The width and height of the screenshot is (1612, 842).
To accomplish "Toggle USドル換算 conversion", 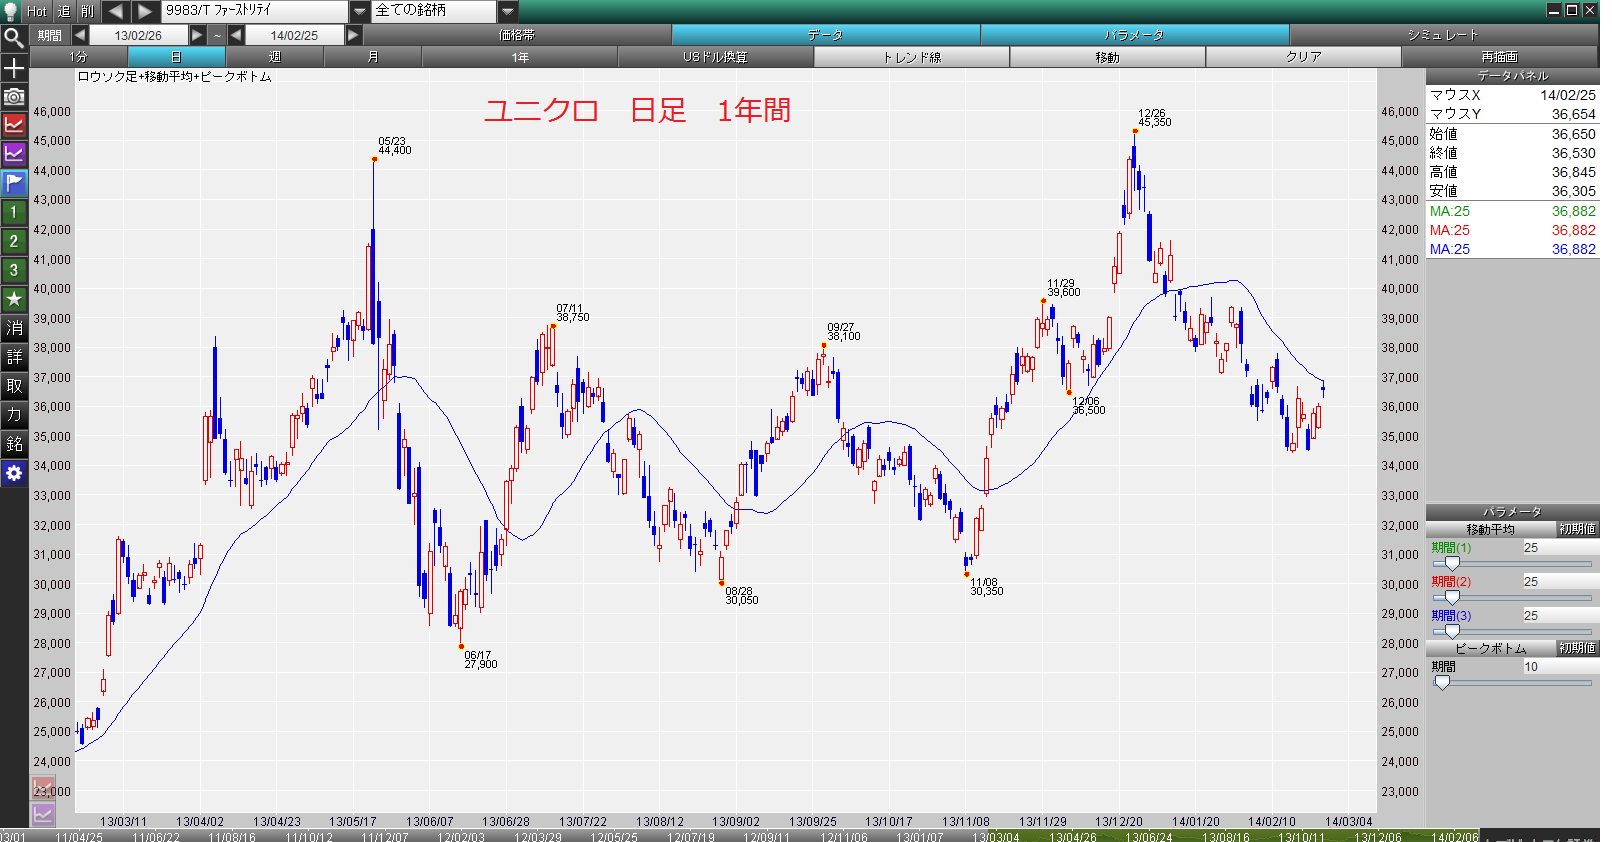I will coord(715,57).
